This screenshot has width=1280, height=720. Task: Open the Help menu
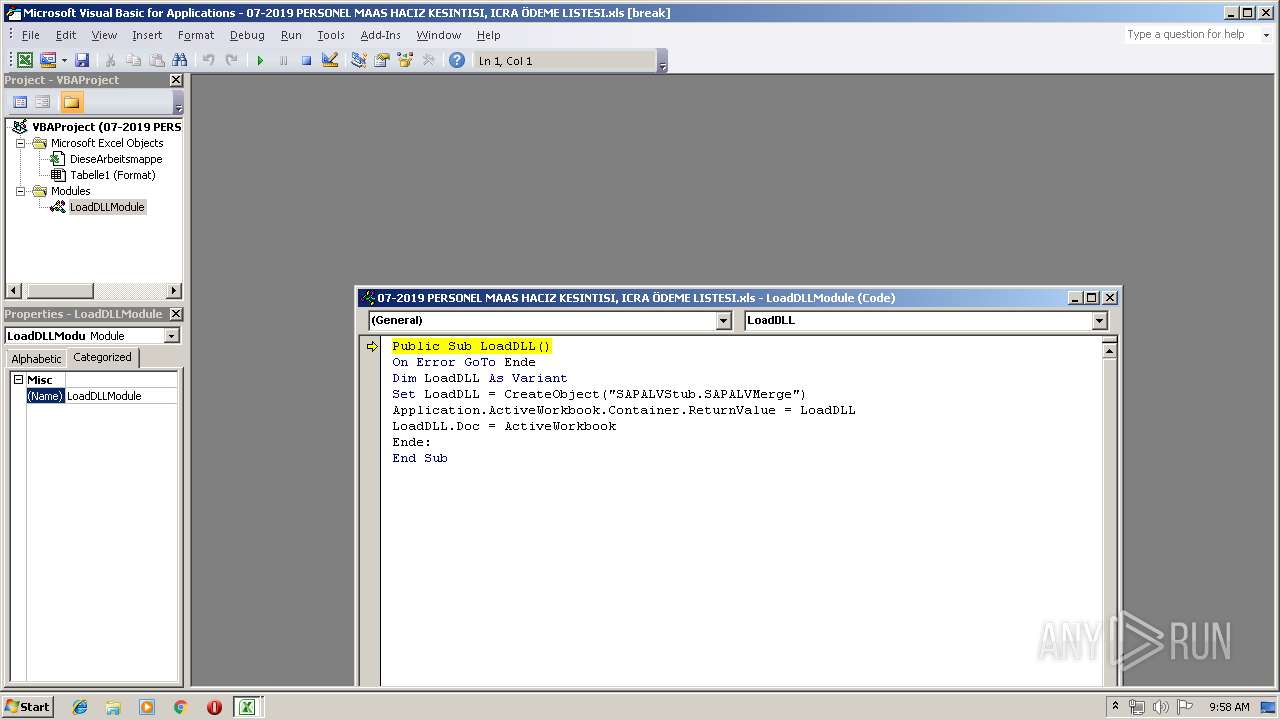click(488, 35)
